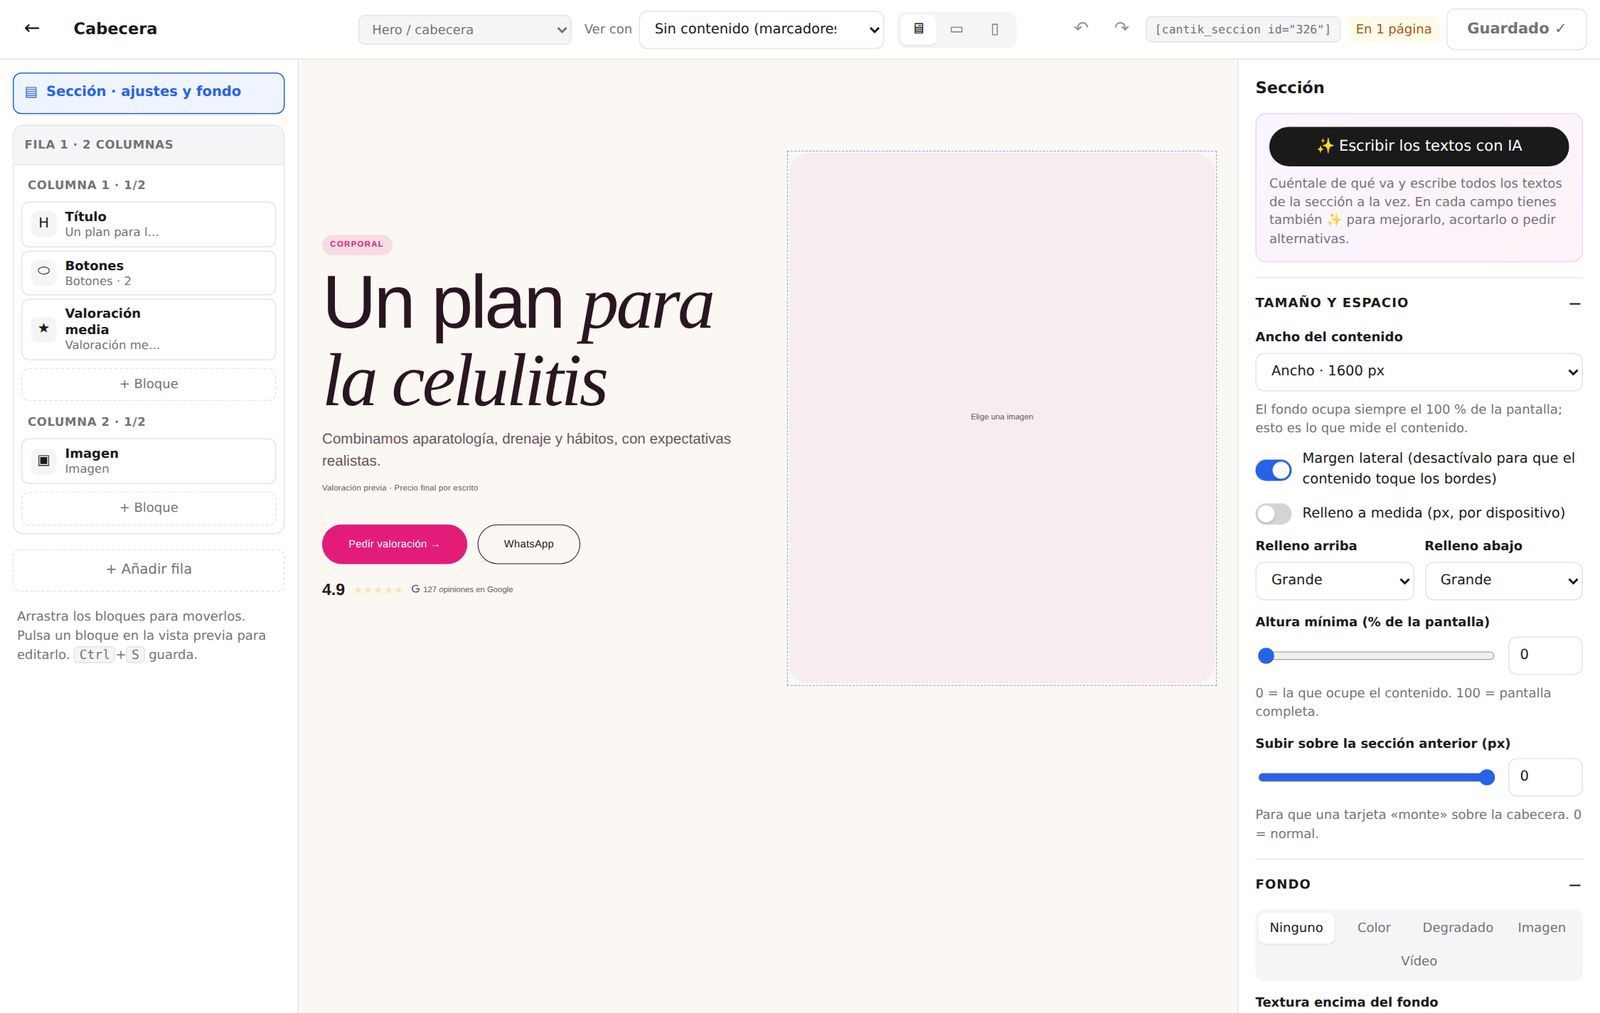
Task: Switch to tablet preview
Action: (957, 29)
